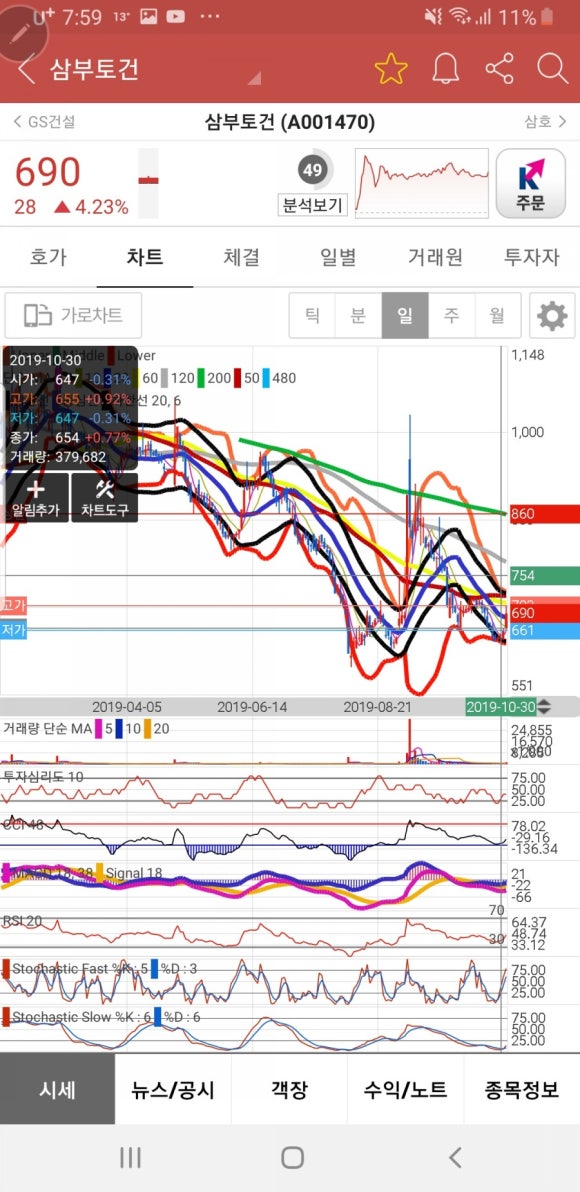Tap the 고가 high price marker

(14, 606)
